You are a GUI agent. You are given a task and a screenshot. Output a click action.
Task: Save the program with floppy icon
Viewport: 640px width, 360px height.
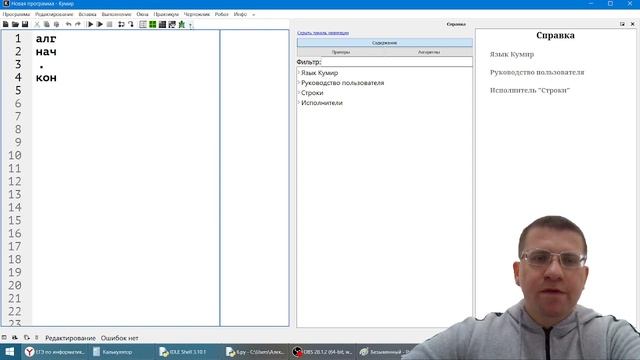click(x=25, y=24)
